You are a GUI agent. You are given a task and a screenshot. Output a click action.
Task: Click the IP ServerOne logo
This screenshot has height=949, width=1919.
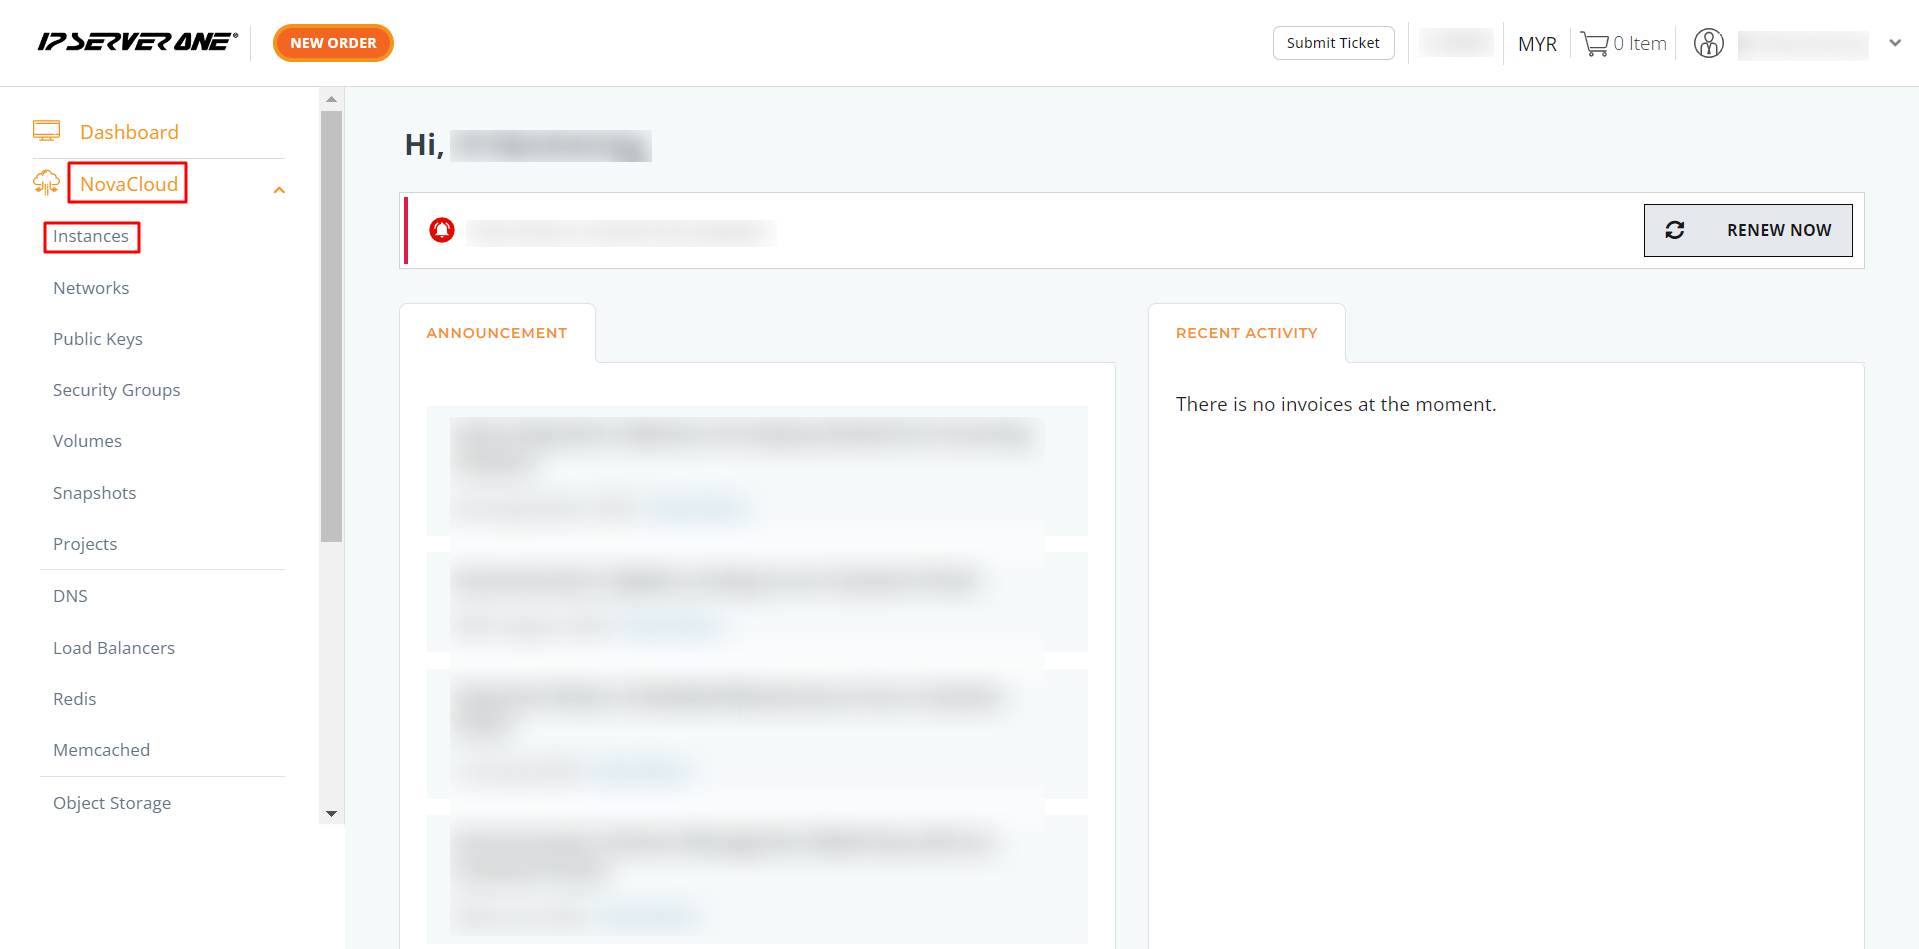point(138,42)
